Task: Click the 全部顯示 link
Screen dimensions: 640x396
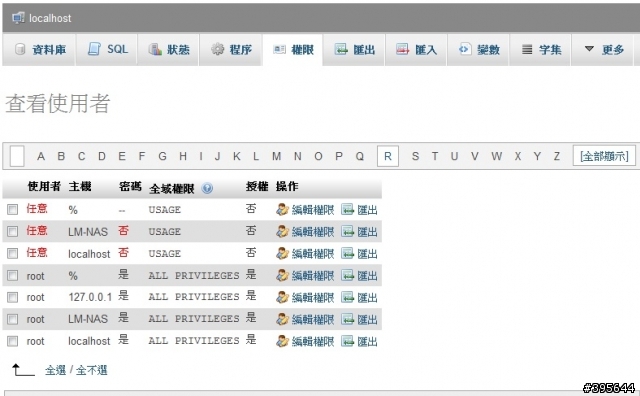Action: click(x=604, y=156)
